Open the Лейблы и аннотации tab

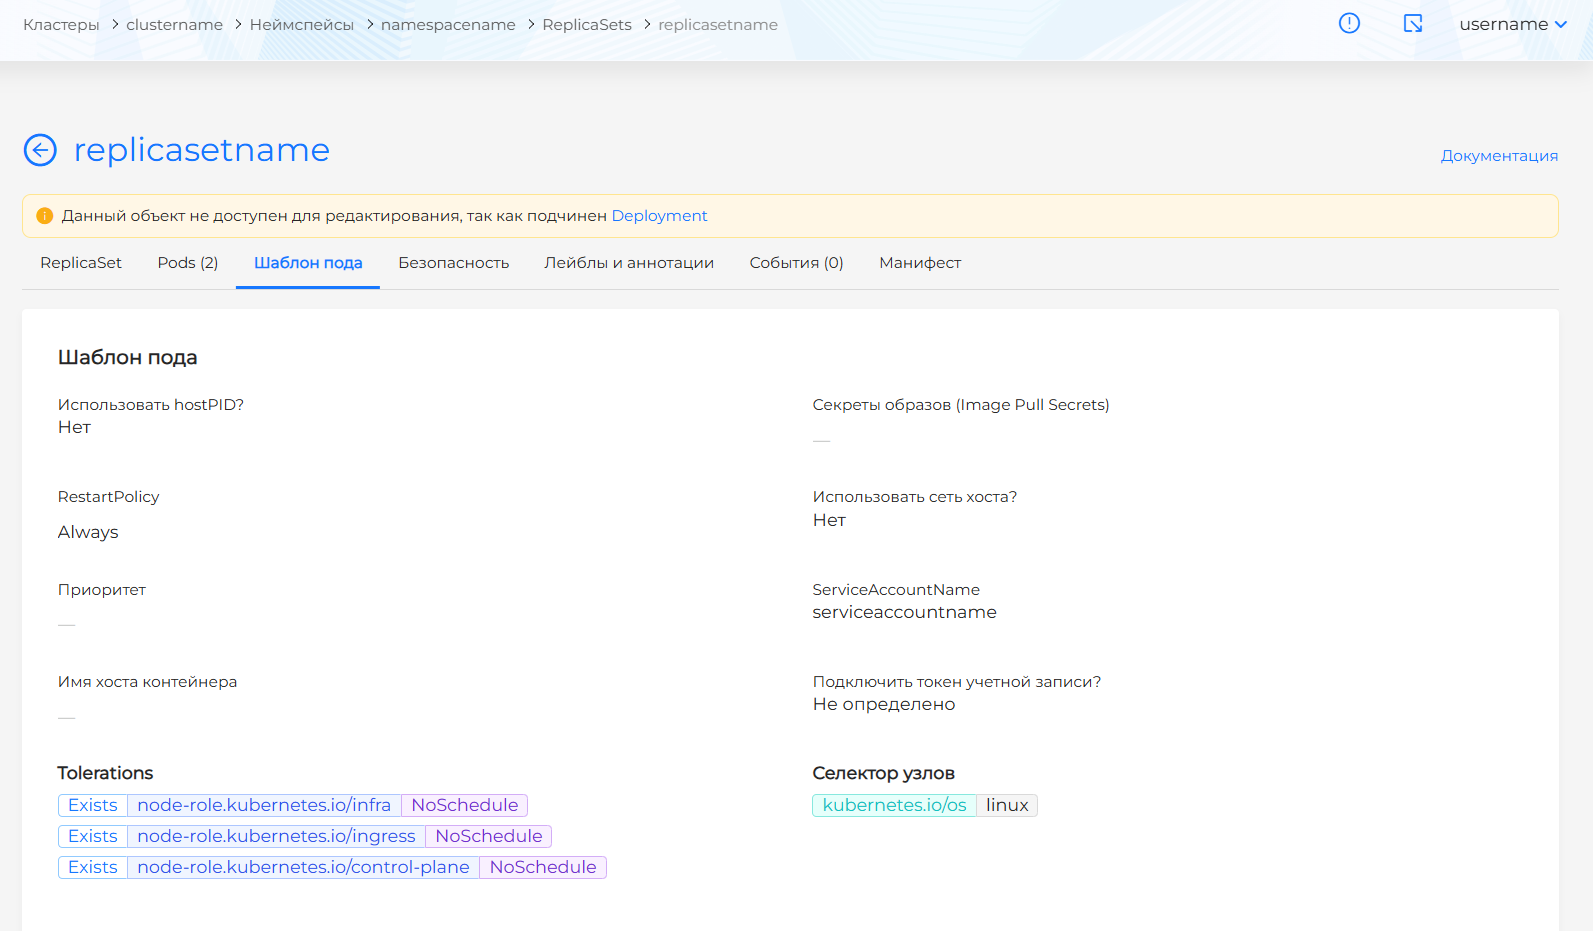pos(628,263)
